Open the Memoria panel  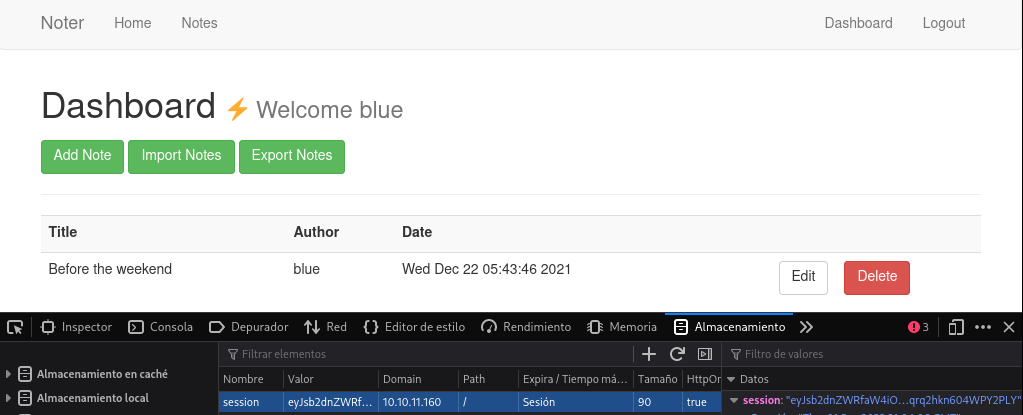(x=622, y=327)
